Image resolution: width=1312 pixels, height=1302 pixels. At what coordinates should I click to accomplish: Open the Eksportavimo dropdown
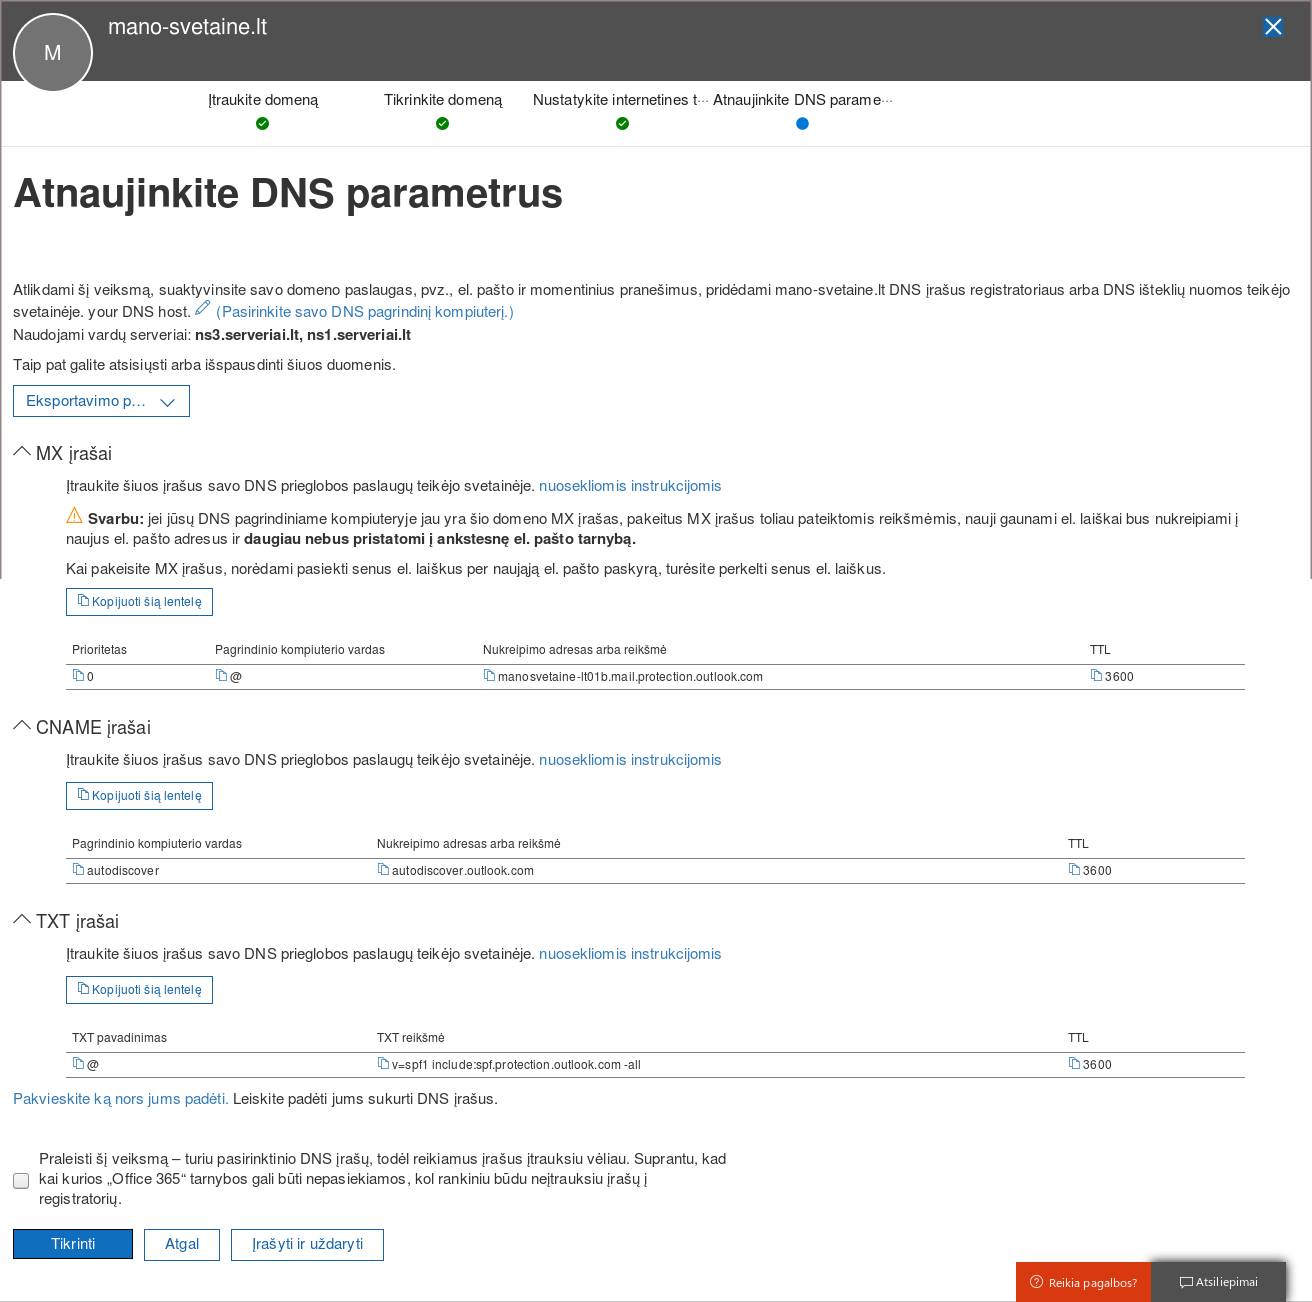101,401
